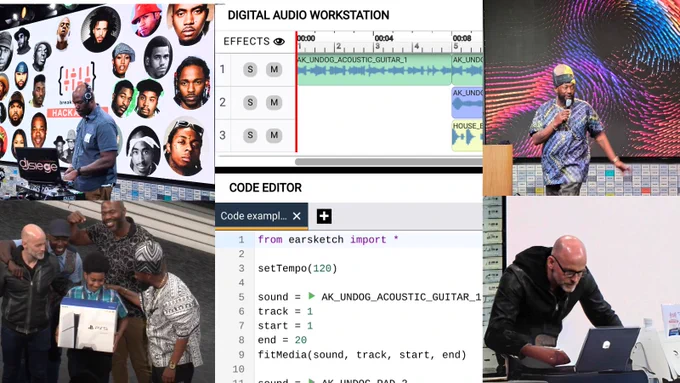Click the EFFECTS label in workstation

tap(246, 41)
